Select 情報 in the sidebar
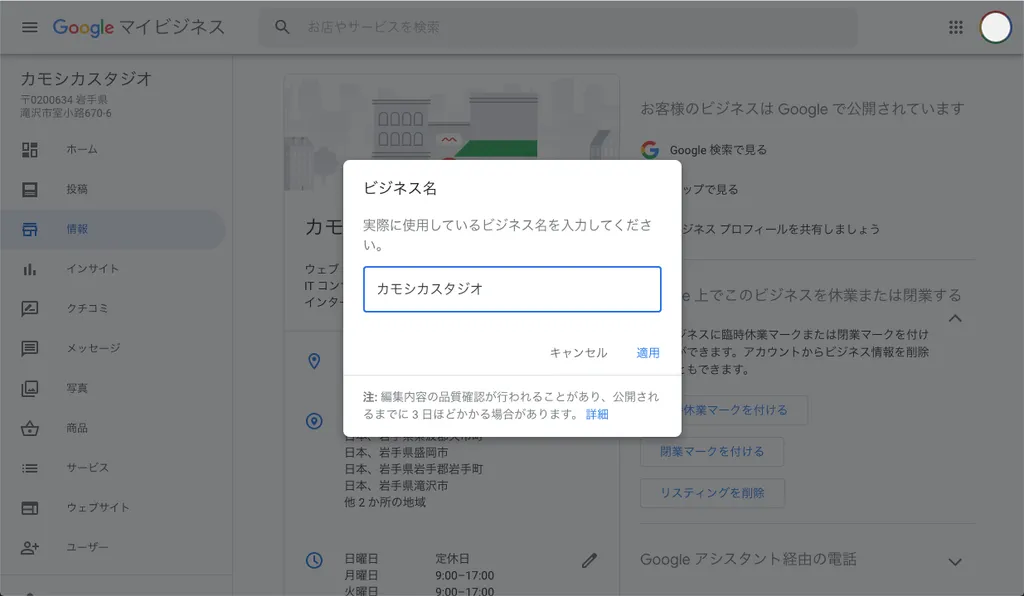This screenshot has height=596, width=1024. (112, 229)
